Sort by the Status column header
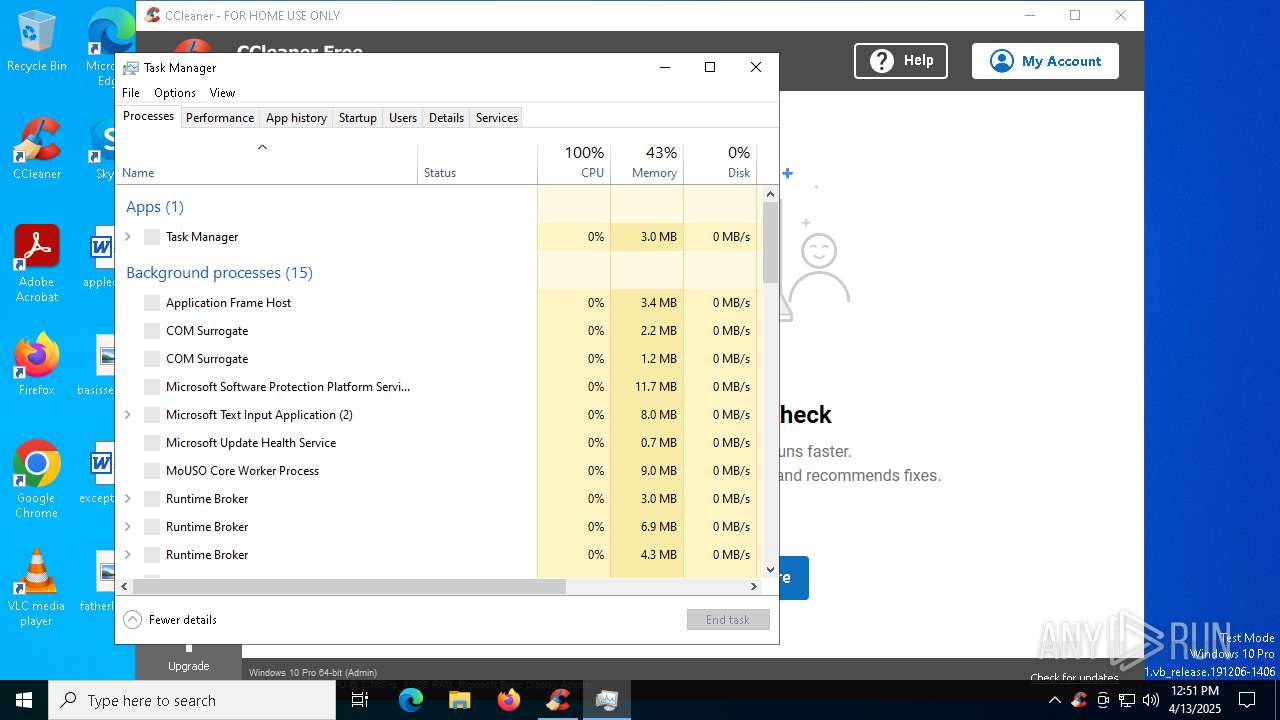1280x720 pixels. [477, 163]
